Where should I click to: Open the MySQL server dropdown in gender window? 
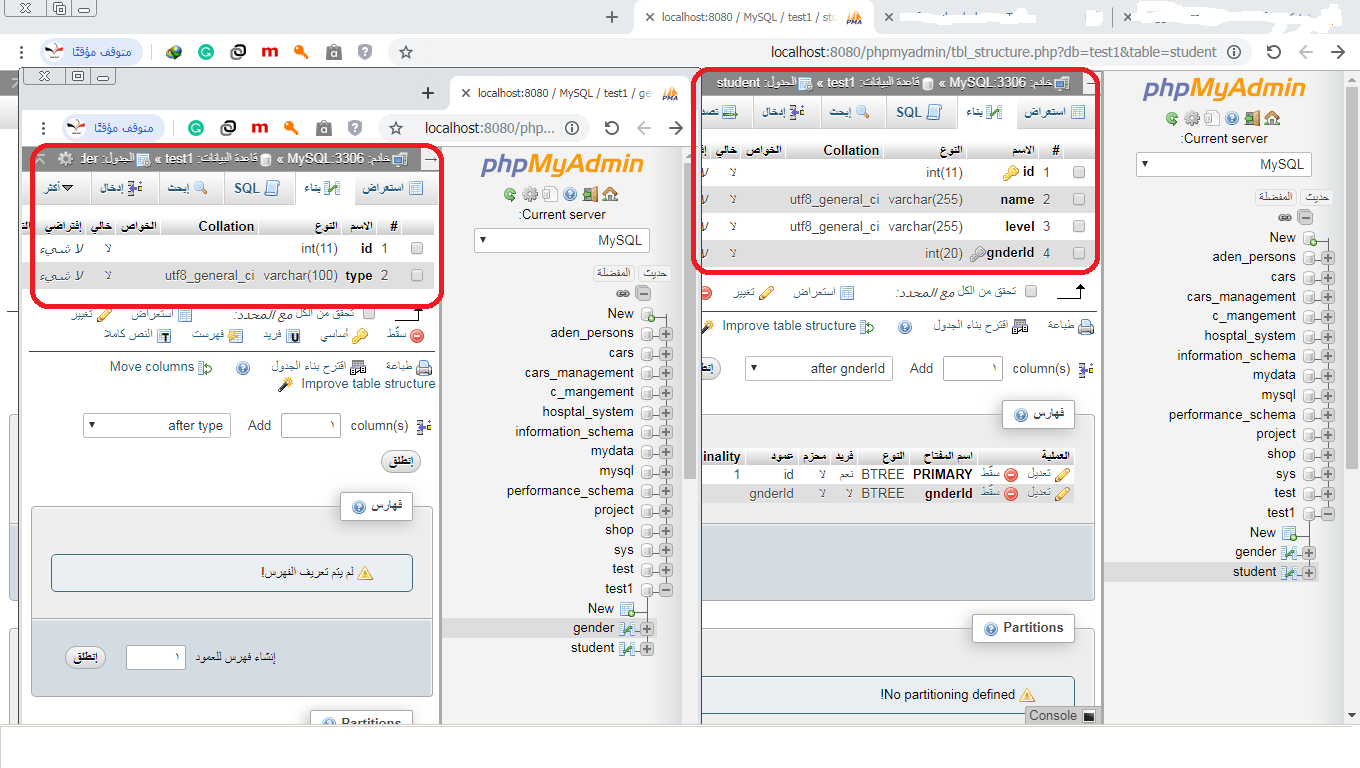click(x=561, y=240)
